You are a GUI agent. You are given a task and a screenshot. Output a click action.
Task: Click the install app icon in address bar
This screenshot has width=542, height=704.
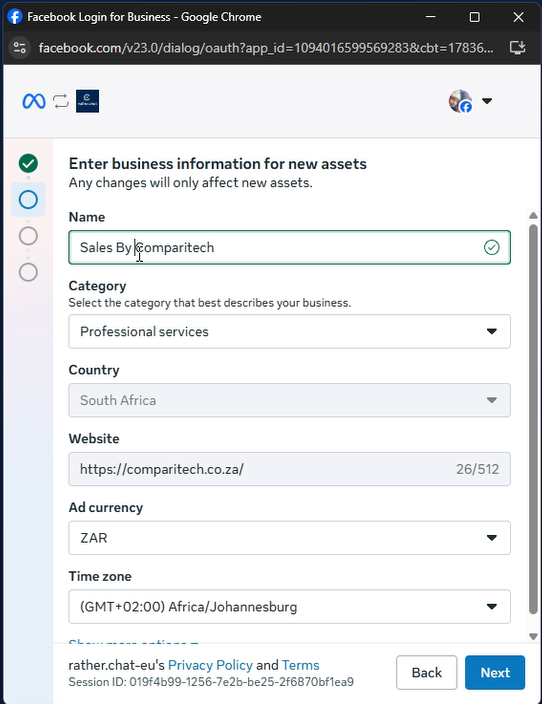pyautogui.click(x=517, y=48)
